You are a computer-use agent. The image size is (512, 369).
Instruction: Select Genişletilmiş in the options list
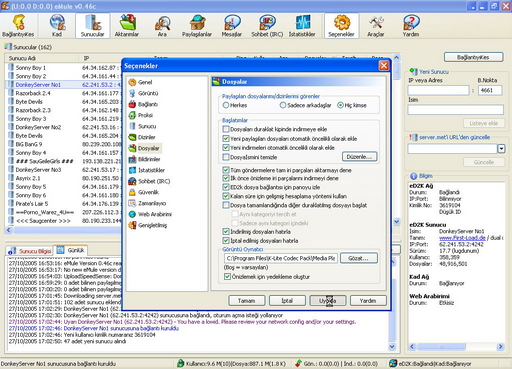(x=148, y=225)
